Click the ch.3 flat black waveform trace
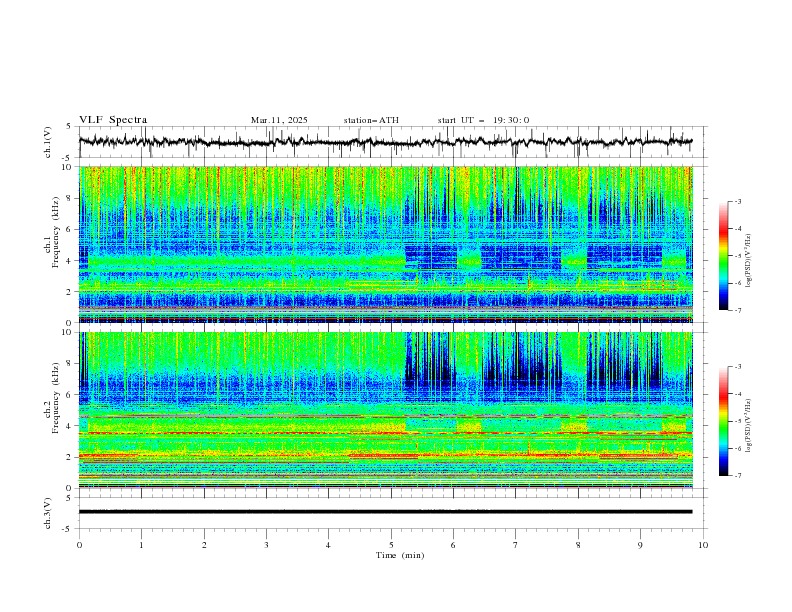Screen dimensions: 792x612 click(x=385, y=512)
